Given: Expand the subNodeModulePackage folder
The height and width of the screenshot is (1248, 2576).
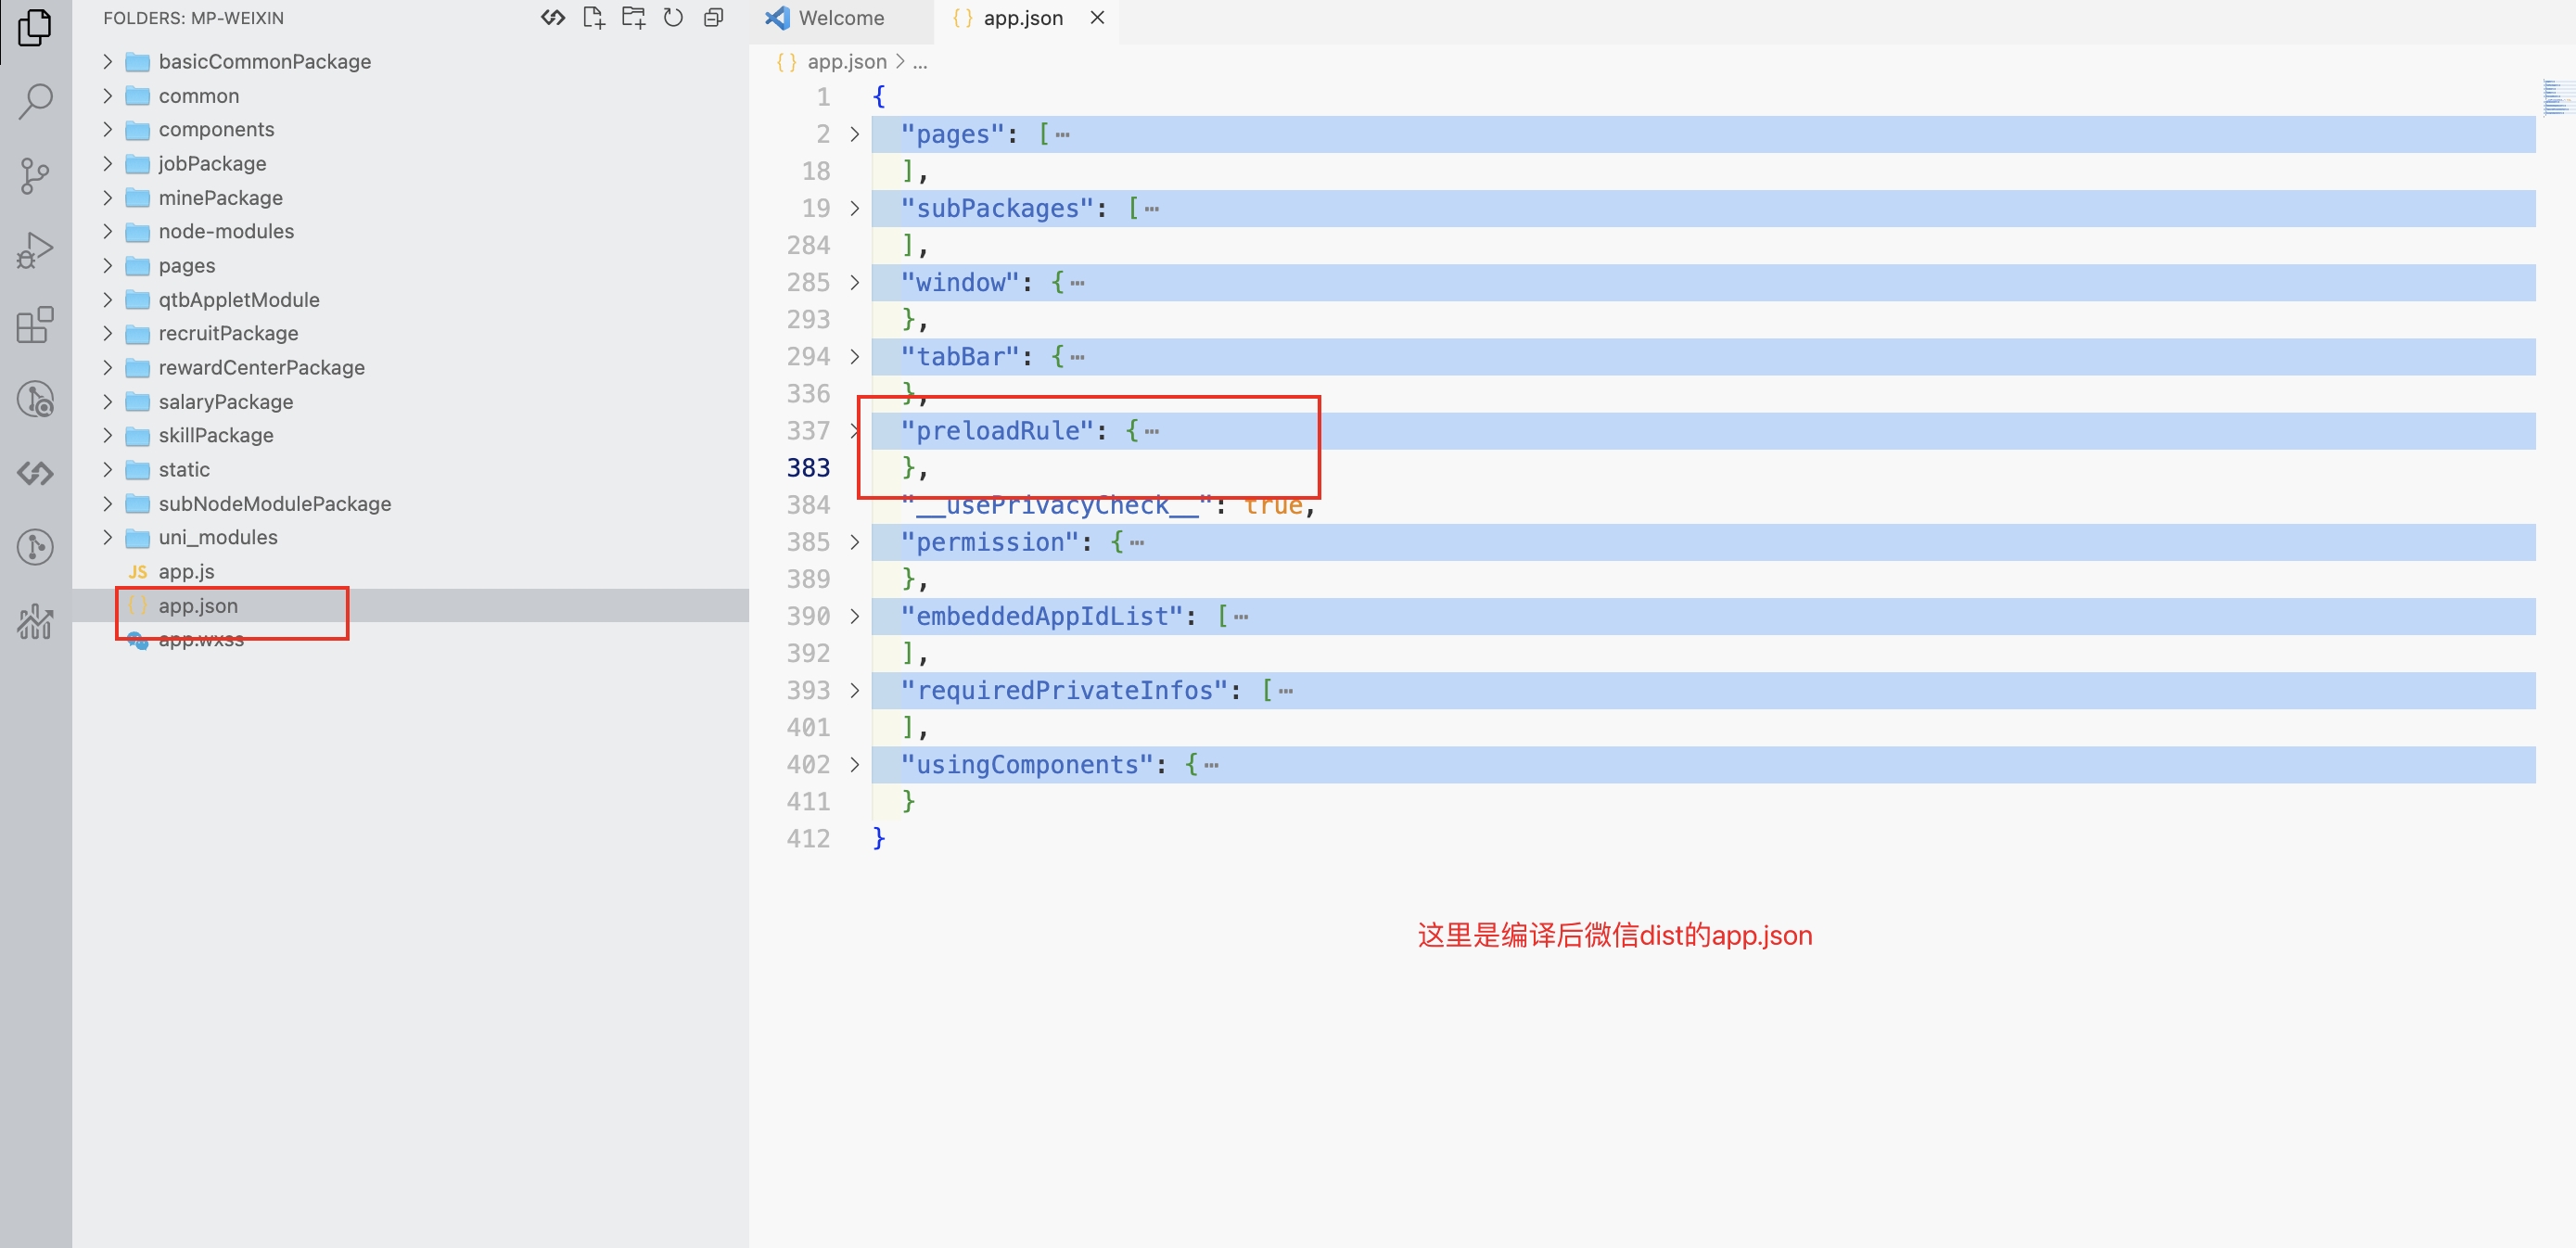Looking at the screenshot, I should pos(108,503).
